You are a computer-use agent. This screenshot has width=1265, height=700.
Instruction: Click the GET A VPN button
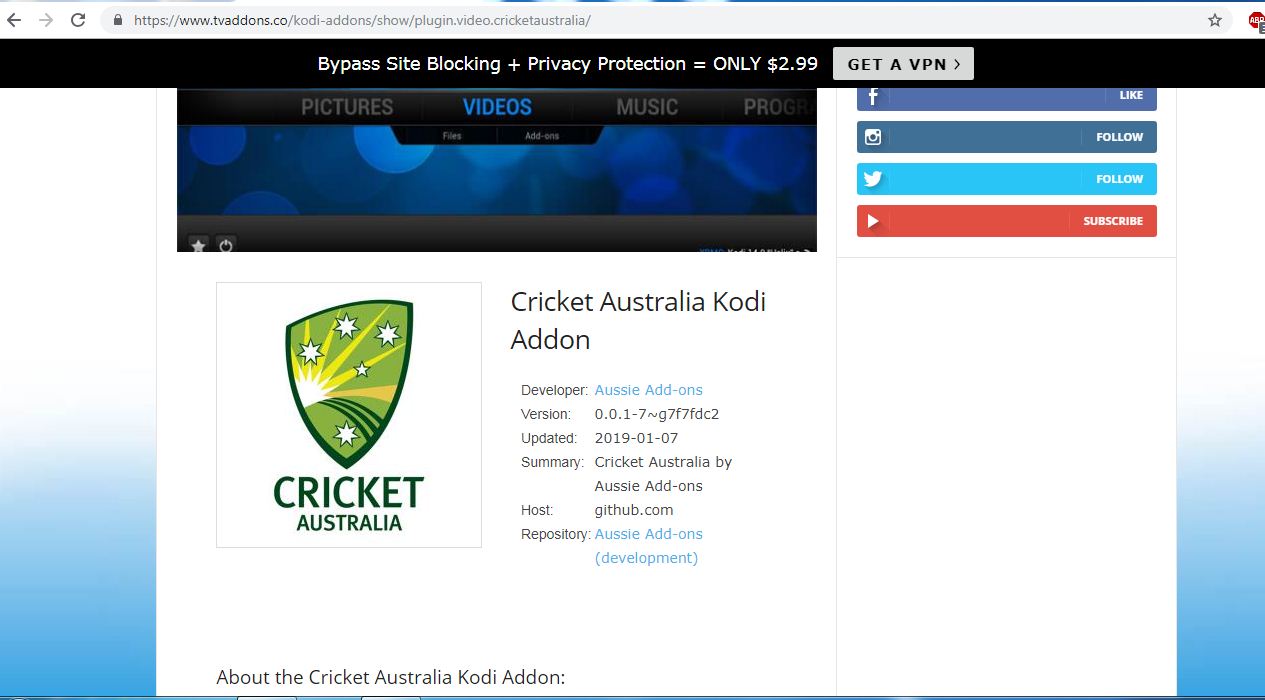point(903,64)
